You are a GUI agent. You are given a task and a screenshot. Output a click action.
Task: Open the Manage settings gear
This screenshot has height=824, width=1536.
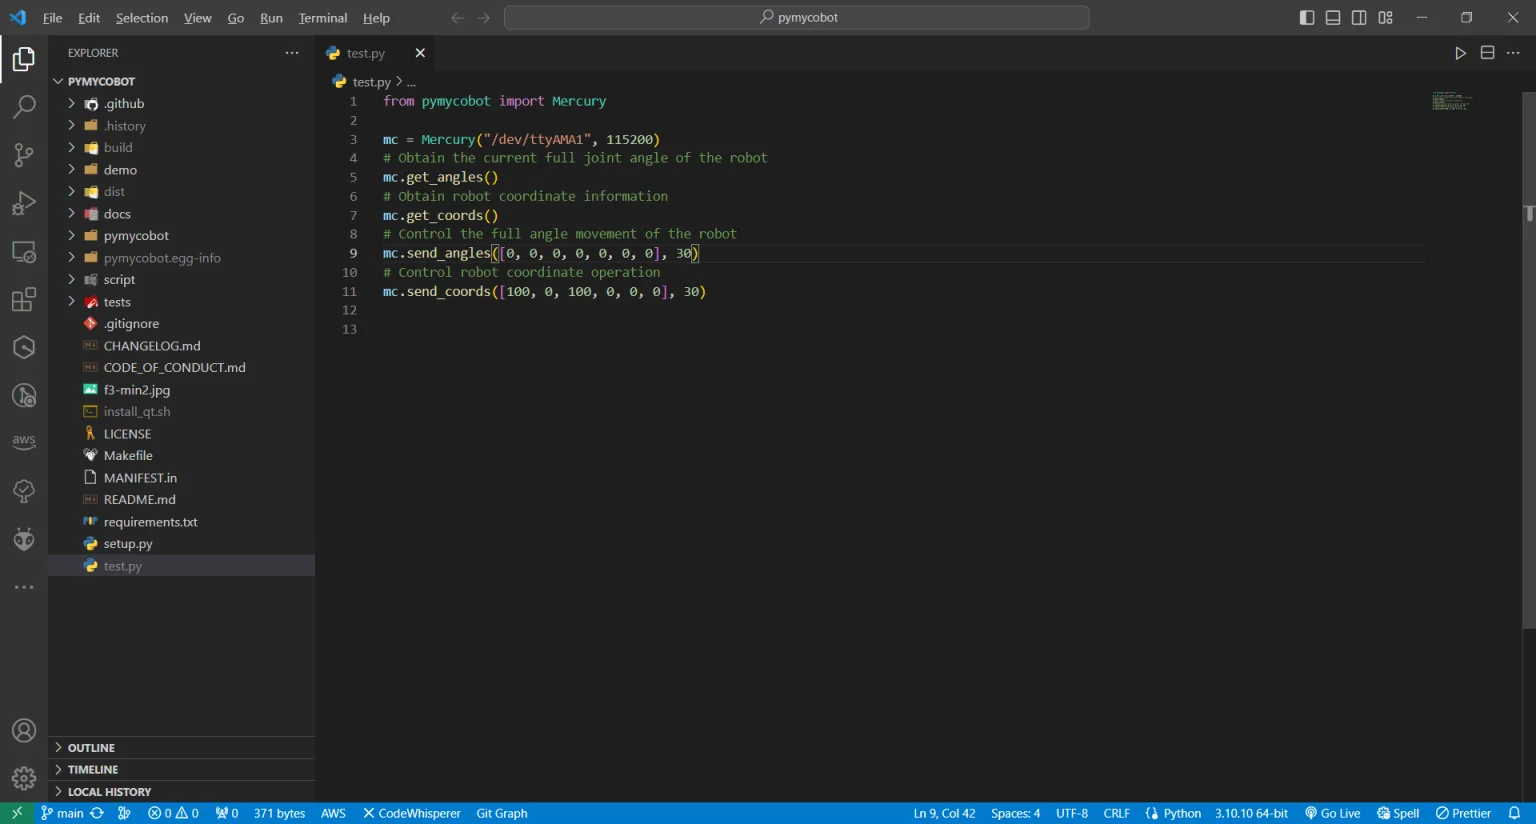coord(24,778)
